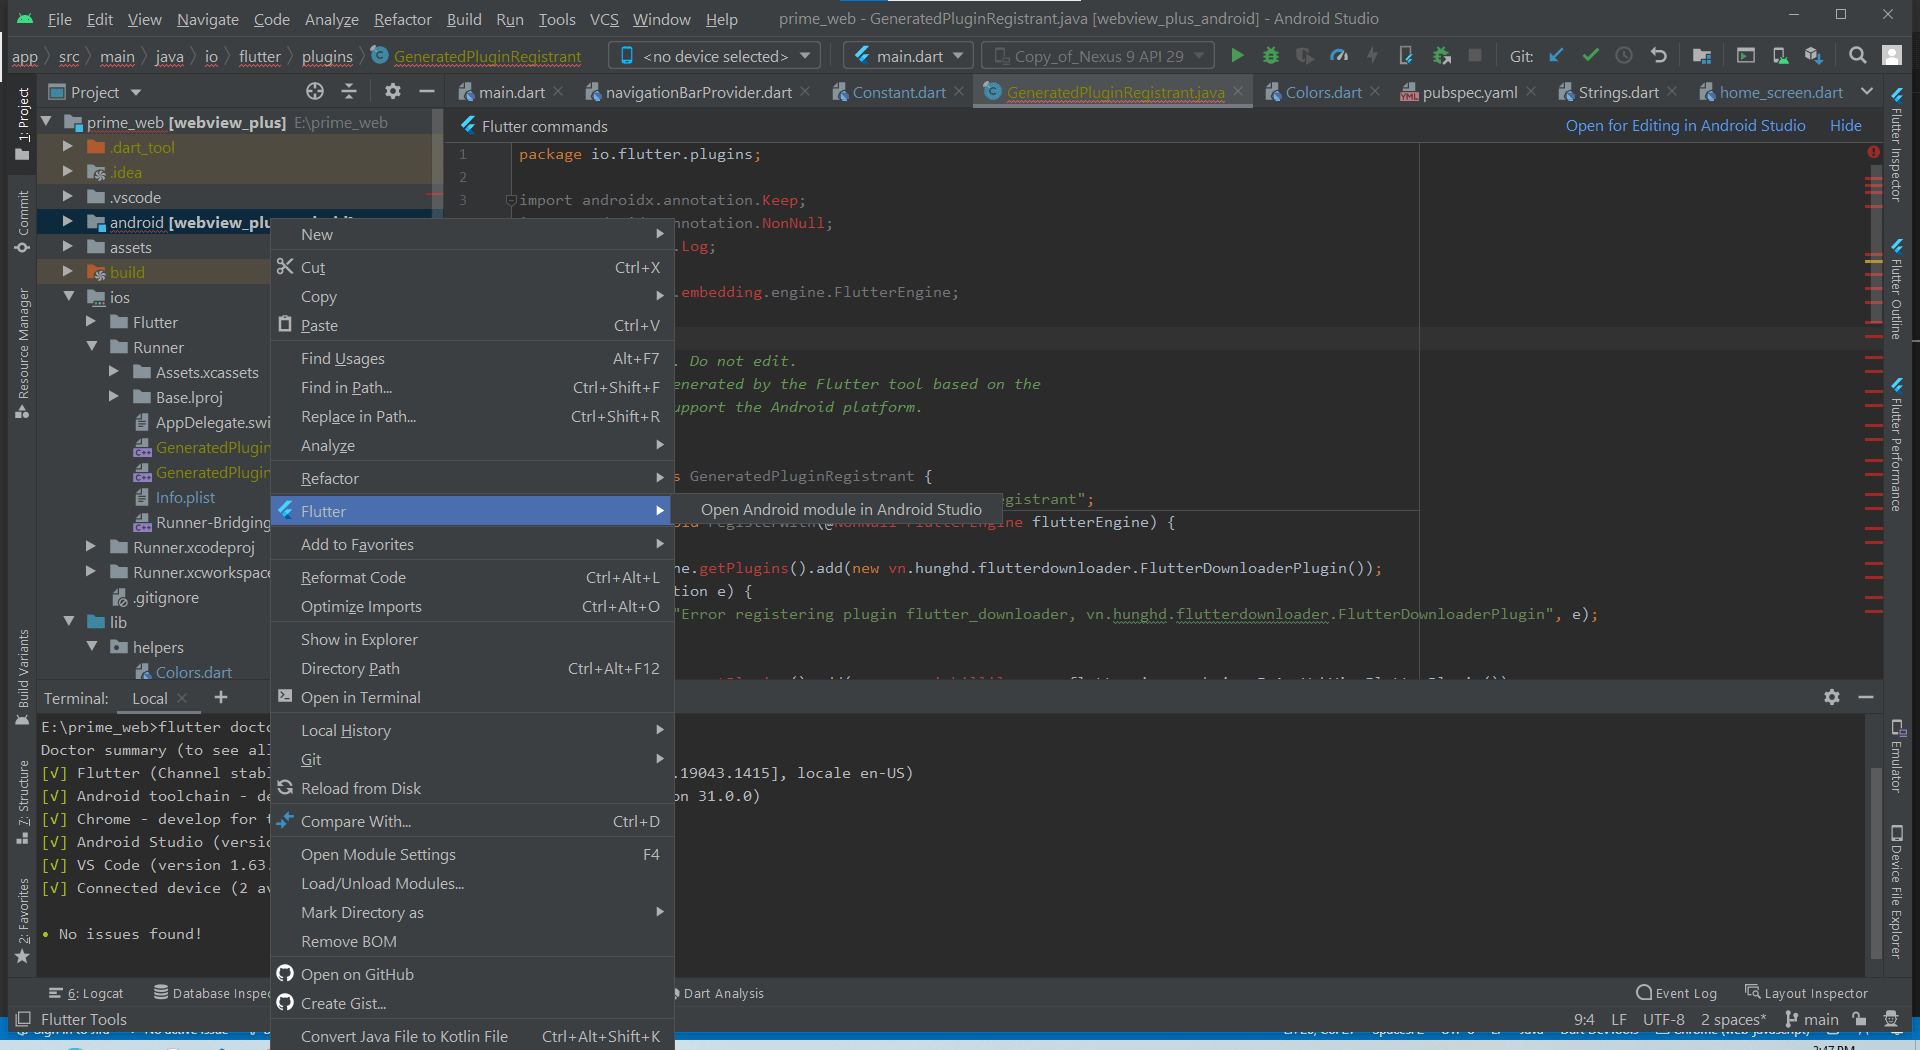Open Project panel settings gear
This screenshot has width=1920, height=1050.
(392, 92)
